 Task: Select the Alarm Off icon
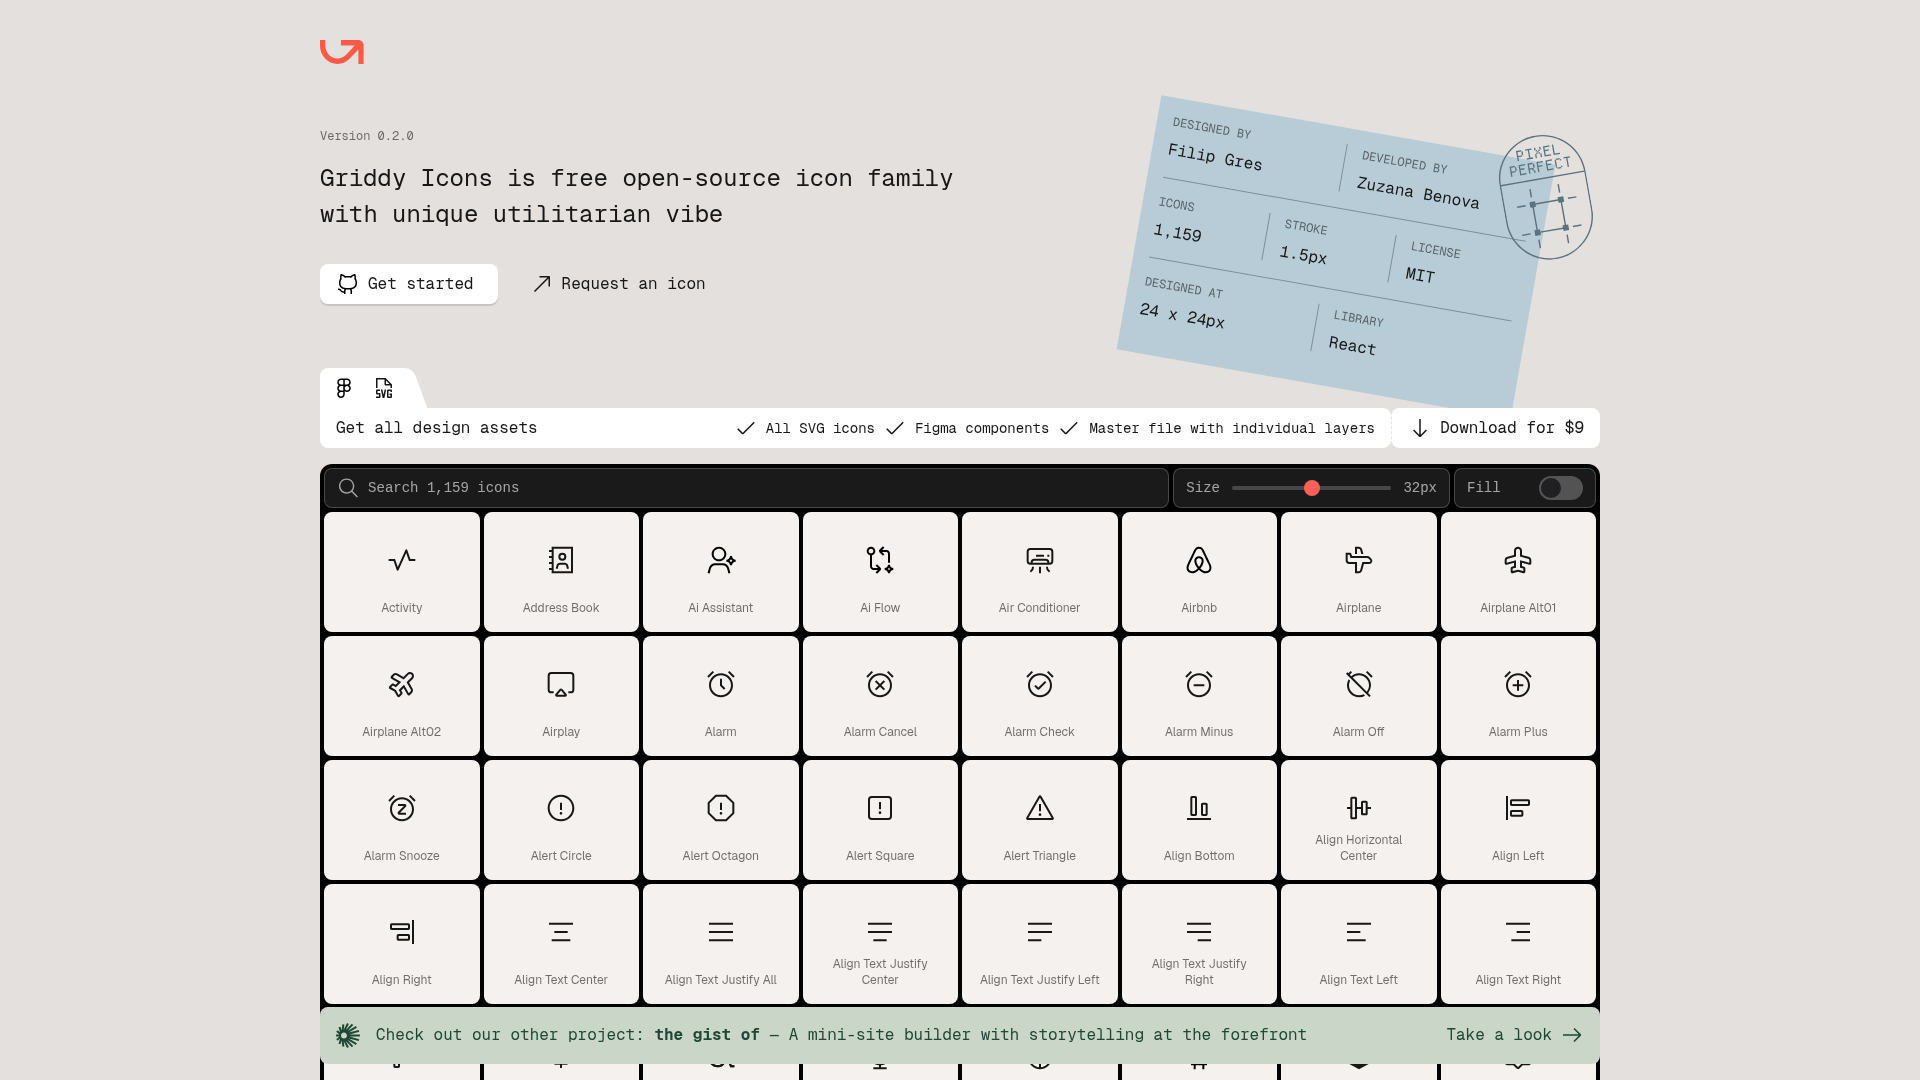click(x=1358, y=696)
